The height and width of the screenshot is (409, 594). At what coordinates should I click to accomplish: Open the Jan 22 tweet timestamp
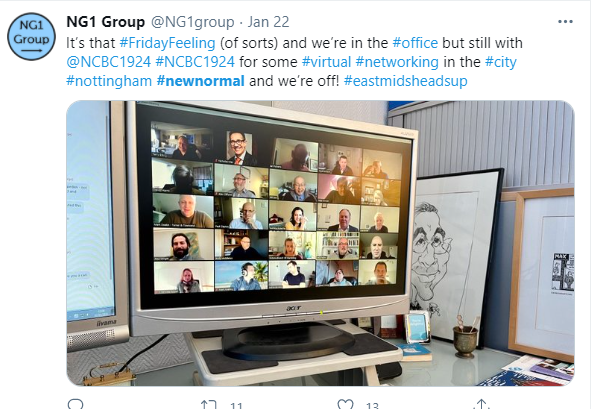click(269, 22)
